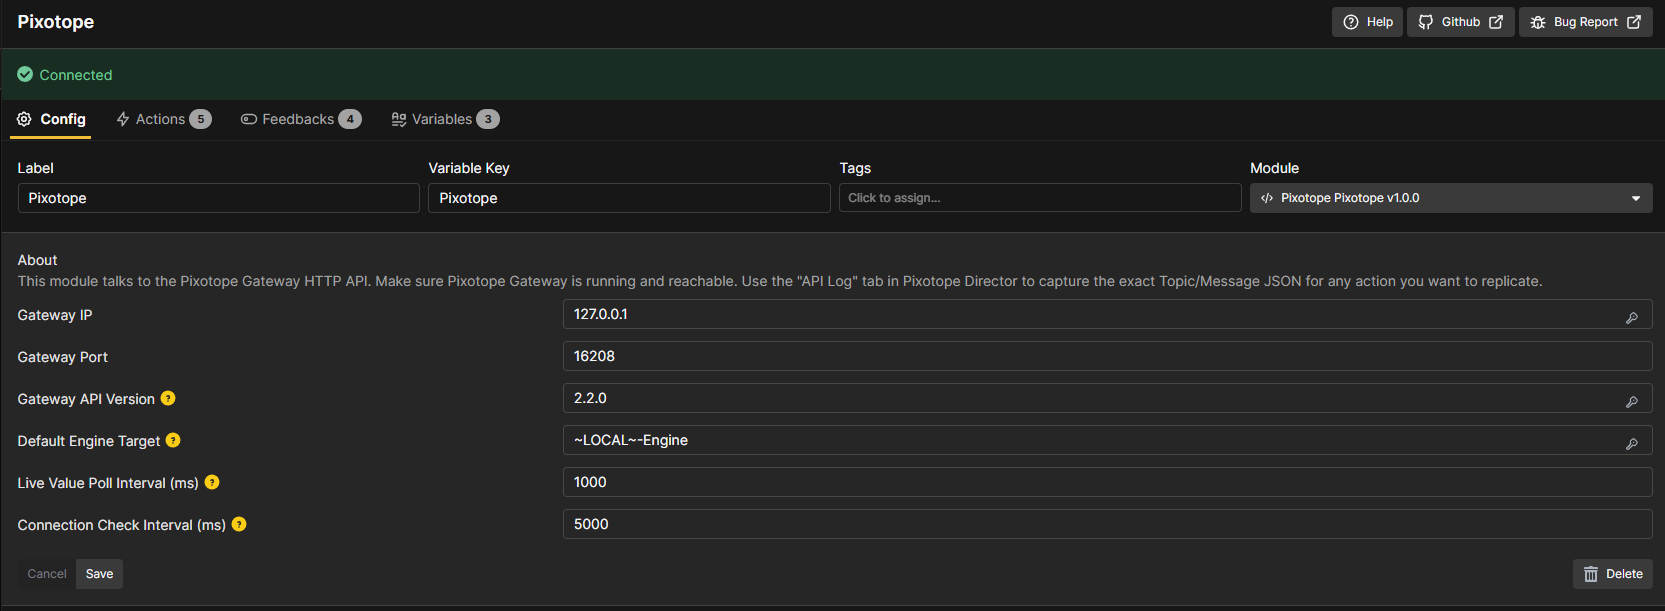This screenshot has height=611, width=1665.
Task: Show help for Connection Check Interval
Action: tap(239, 524)
